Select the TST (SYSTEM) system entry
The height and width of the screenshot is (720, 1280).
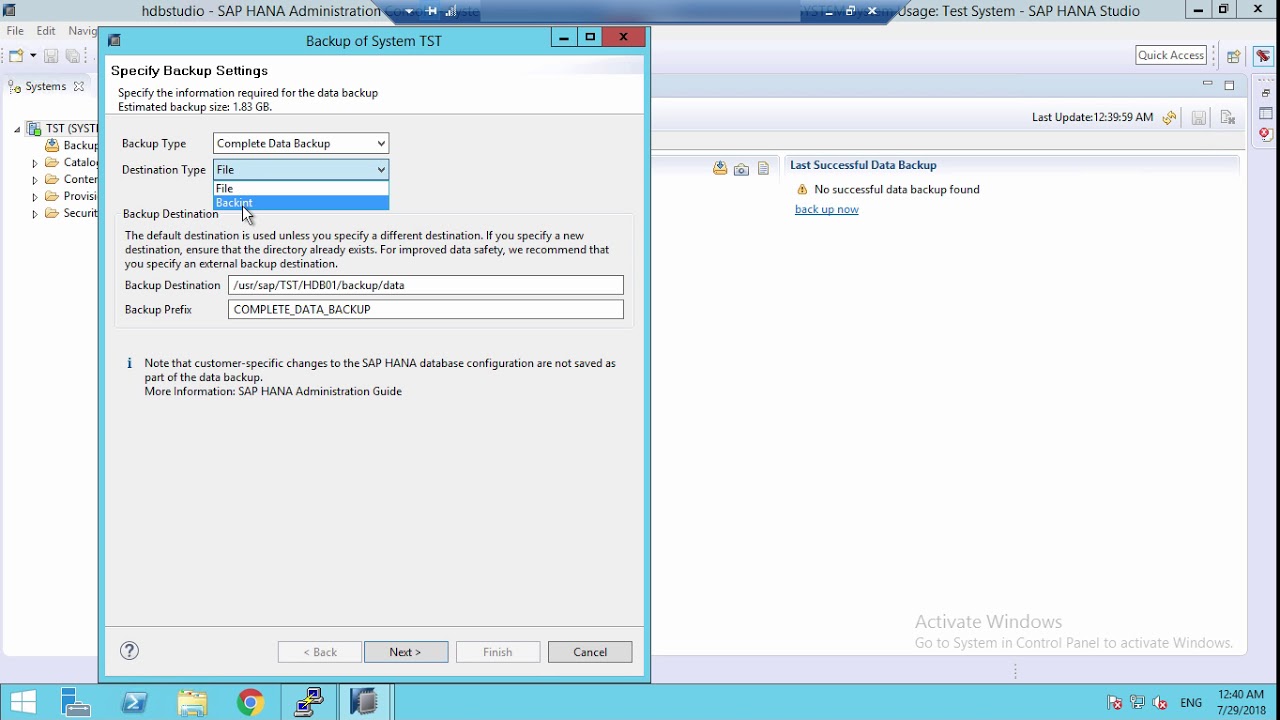click(x=72, y=129)
